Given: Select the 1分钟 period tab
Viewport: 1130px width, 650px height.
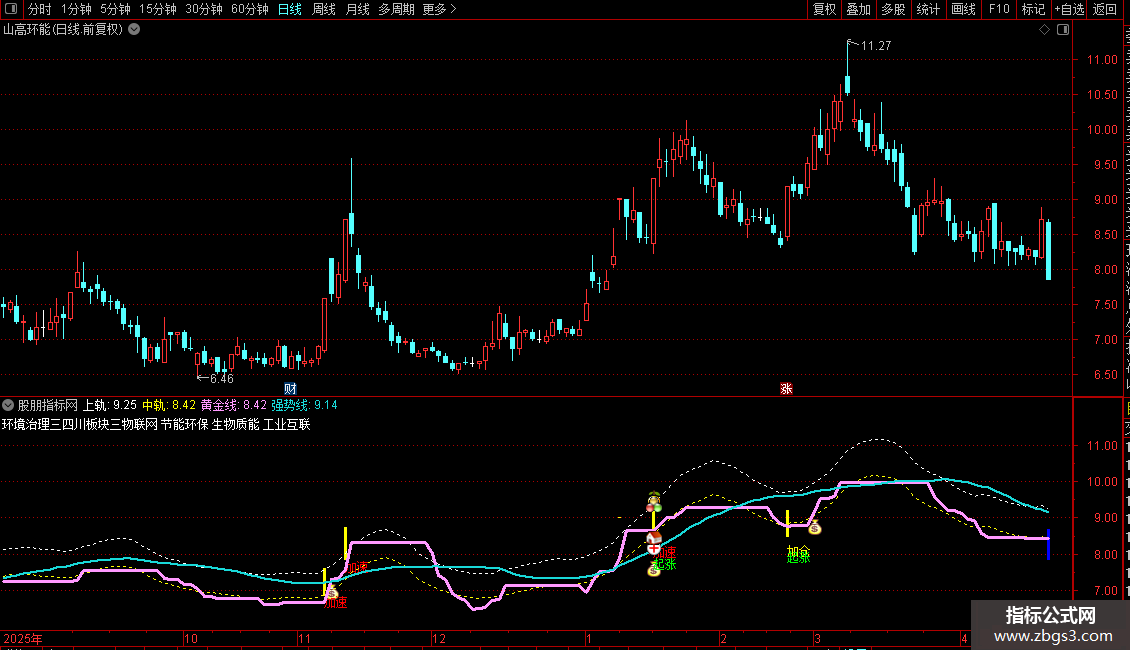Looking at the screenshot, I should pos(76,9).
